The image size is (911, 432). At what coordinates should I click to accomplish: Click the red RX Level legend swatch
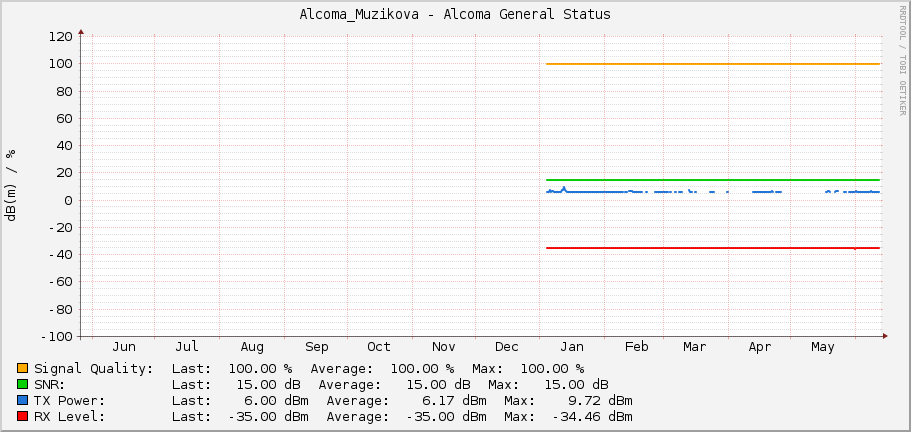point(23,416)
